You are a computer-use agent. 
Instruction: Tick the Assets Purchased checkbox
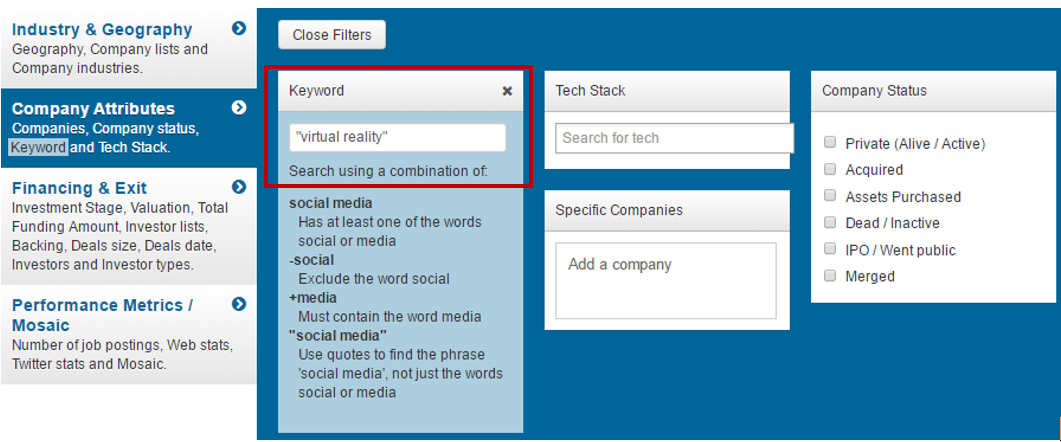tap(830, 196)
